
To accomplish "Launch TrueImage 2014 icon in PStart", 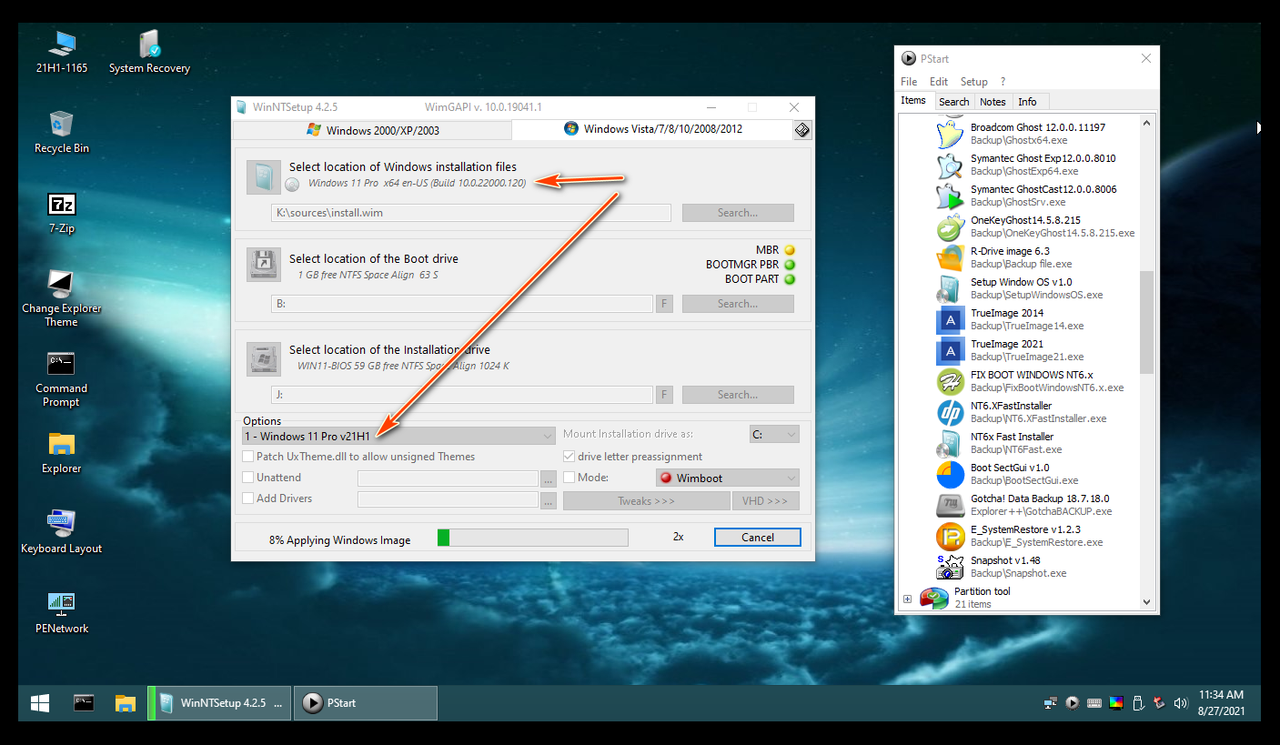I will pyautogui.click(x=950, y=320).
